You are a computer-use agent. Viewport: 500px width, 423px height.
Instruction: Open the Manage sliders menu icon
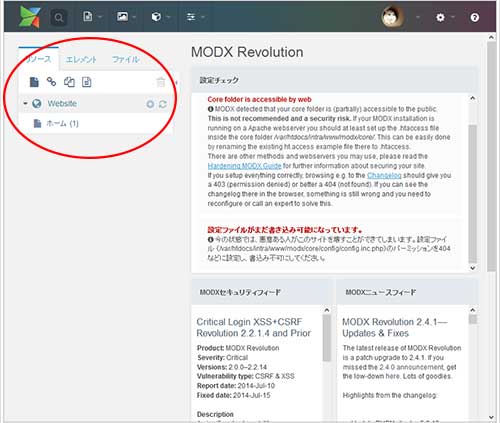click(191, 17)
